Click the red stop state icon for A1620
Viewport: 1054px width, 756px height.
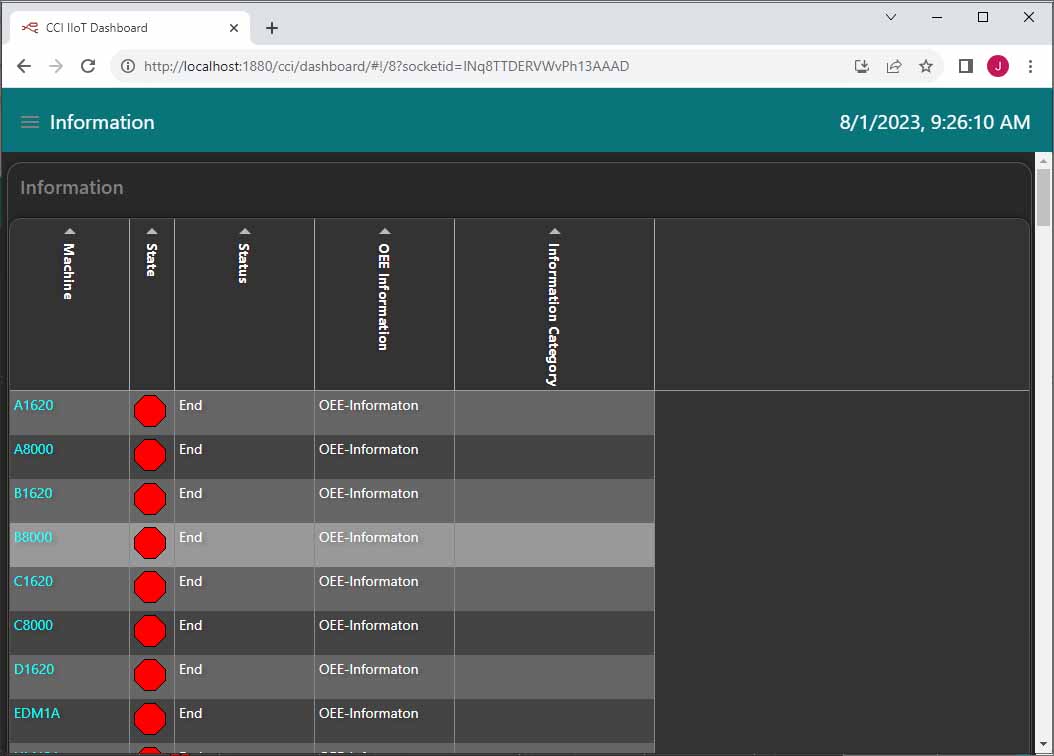pos(150,411)
